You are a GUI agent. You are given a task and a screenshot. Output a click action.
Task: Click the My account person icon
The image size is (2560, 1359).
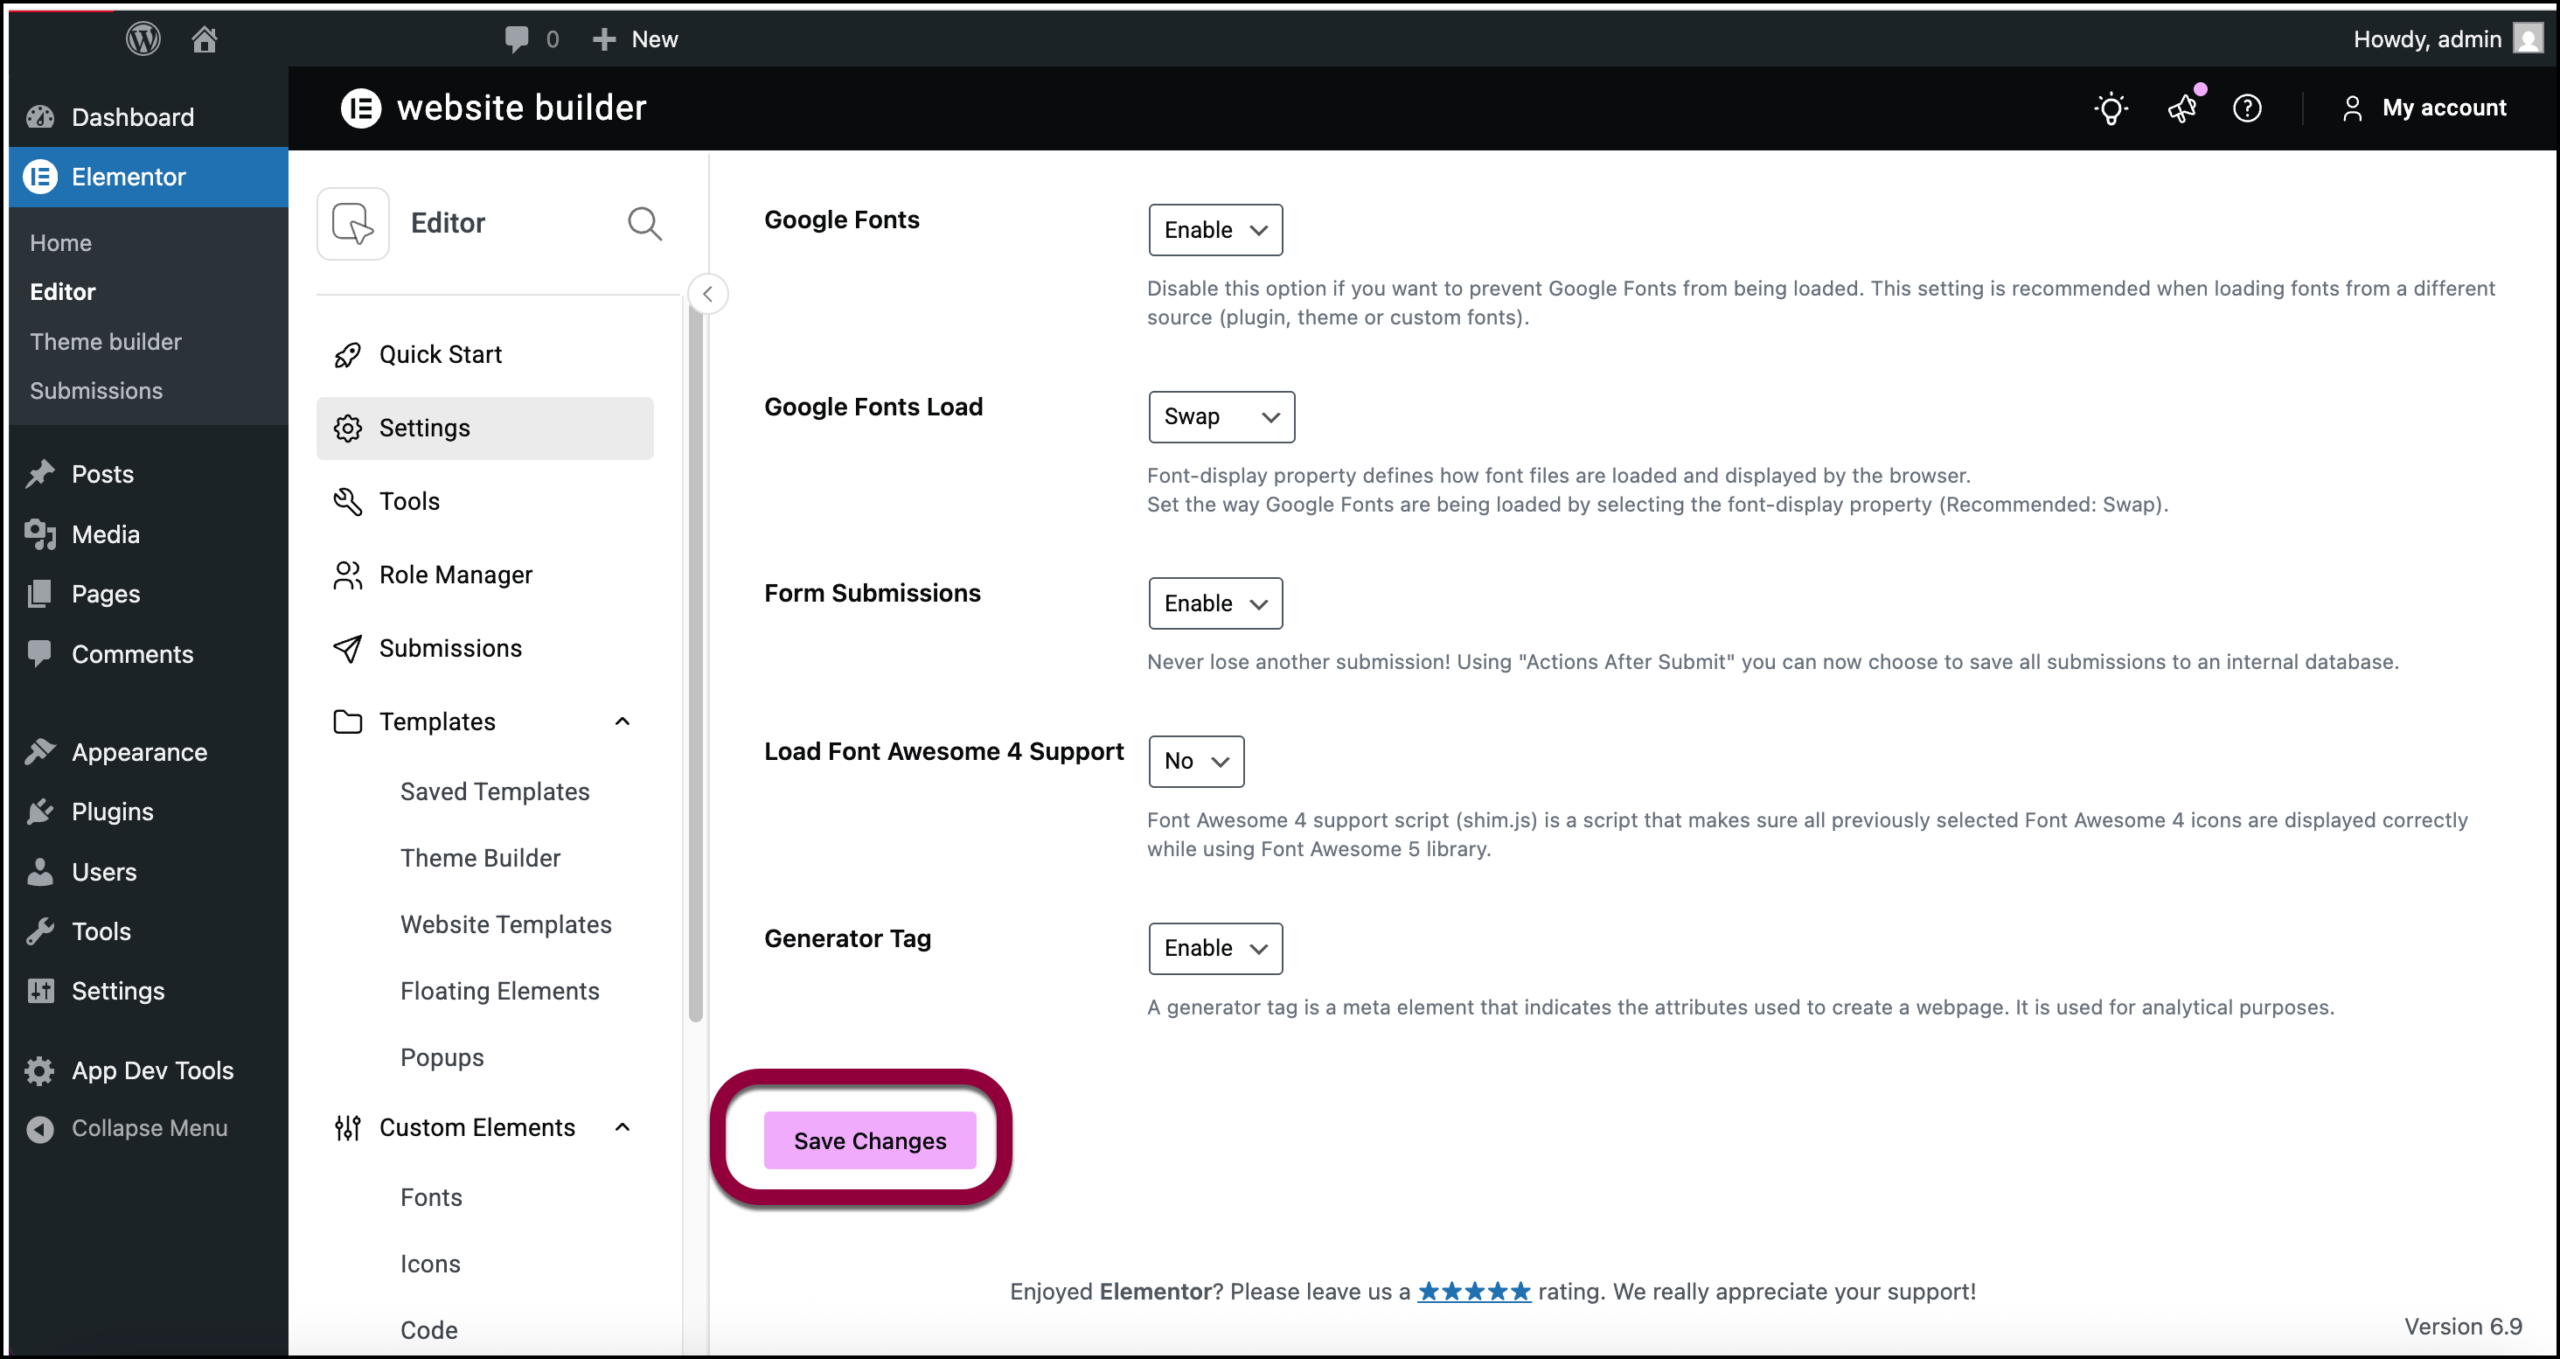[2352, 108]
